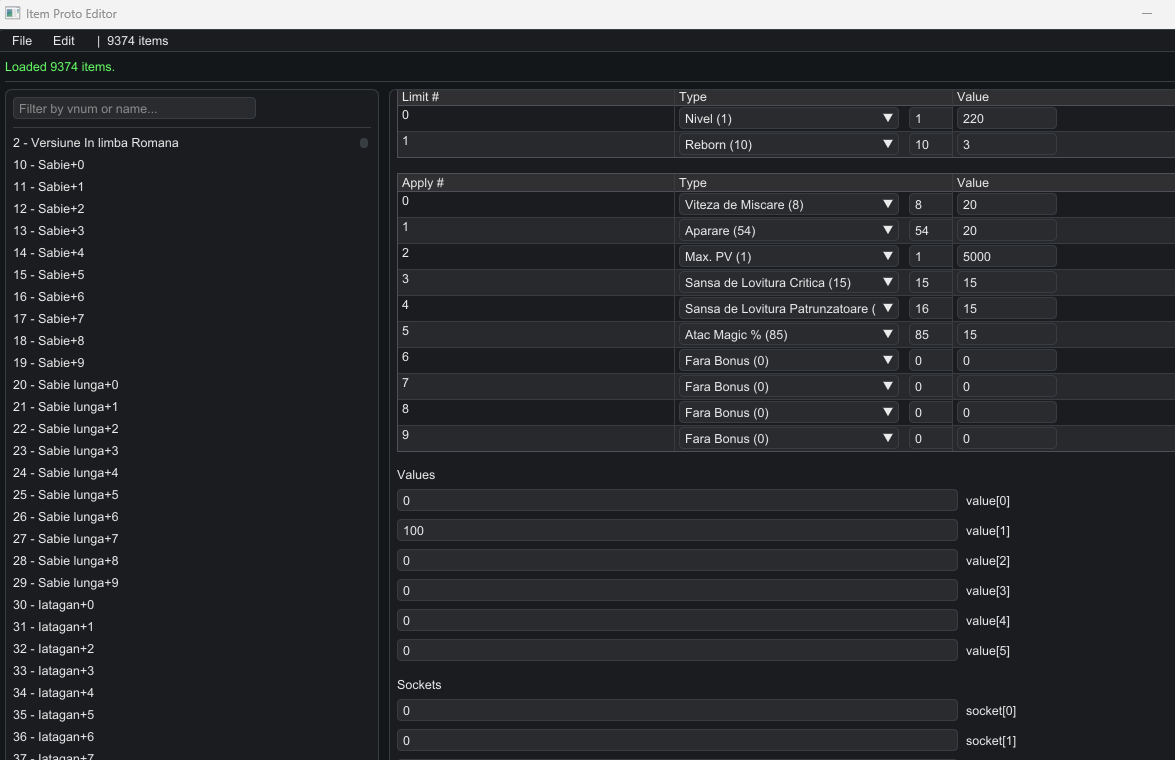Viewport: 1175px width, 760px height.
Task: Select item 32 - Iatagan+2
Action: coord(53,649)
